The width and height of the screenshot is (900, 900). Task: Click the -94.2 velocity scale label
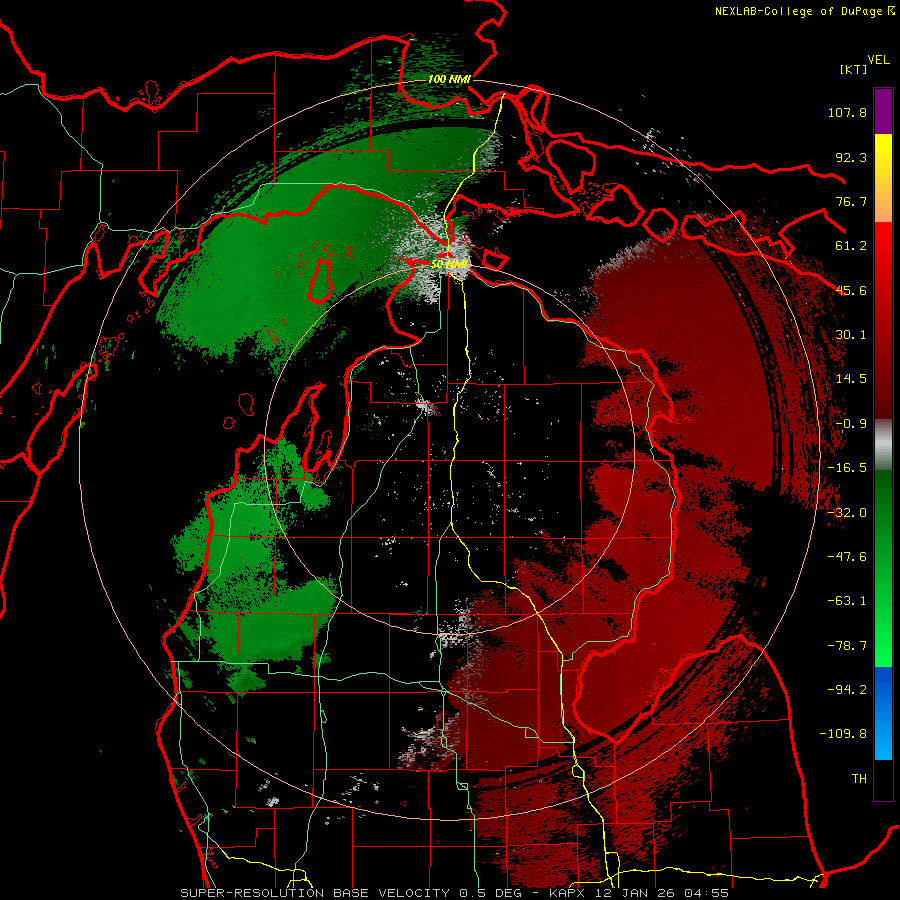[847, 689]
